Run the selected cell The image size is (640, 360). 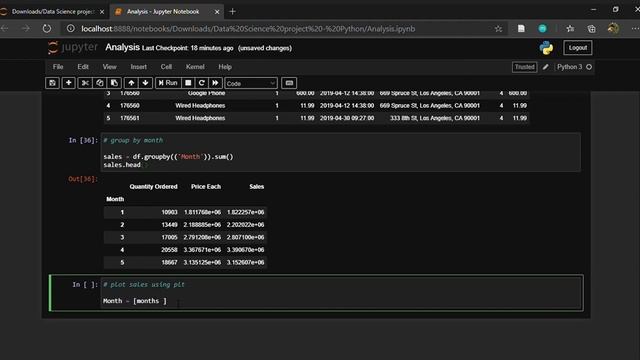[x=168, y=83]
